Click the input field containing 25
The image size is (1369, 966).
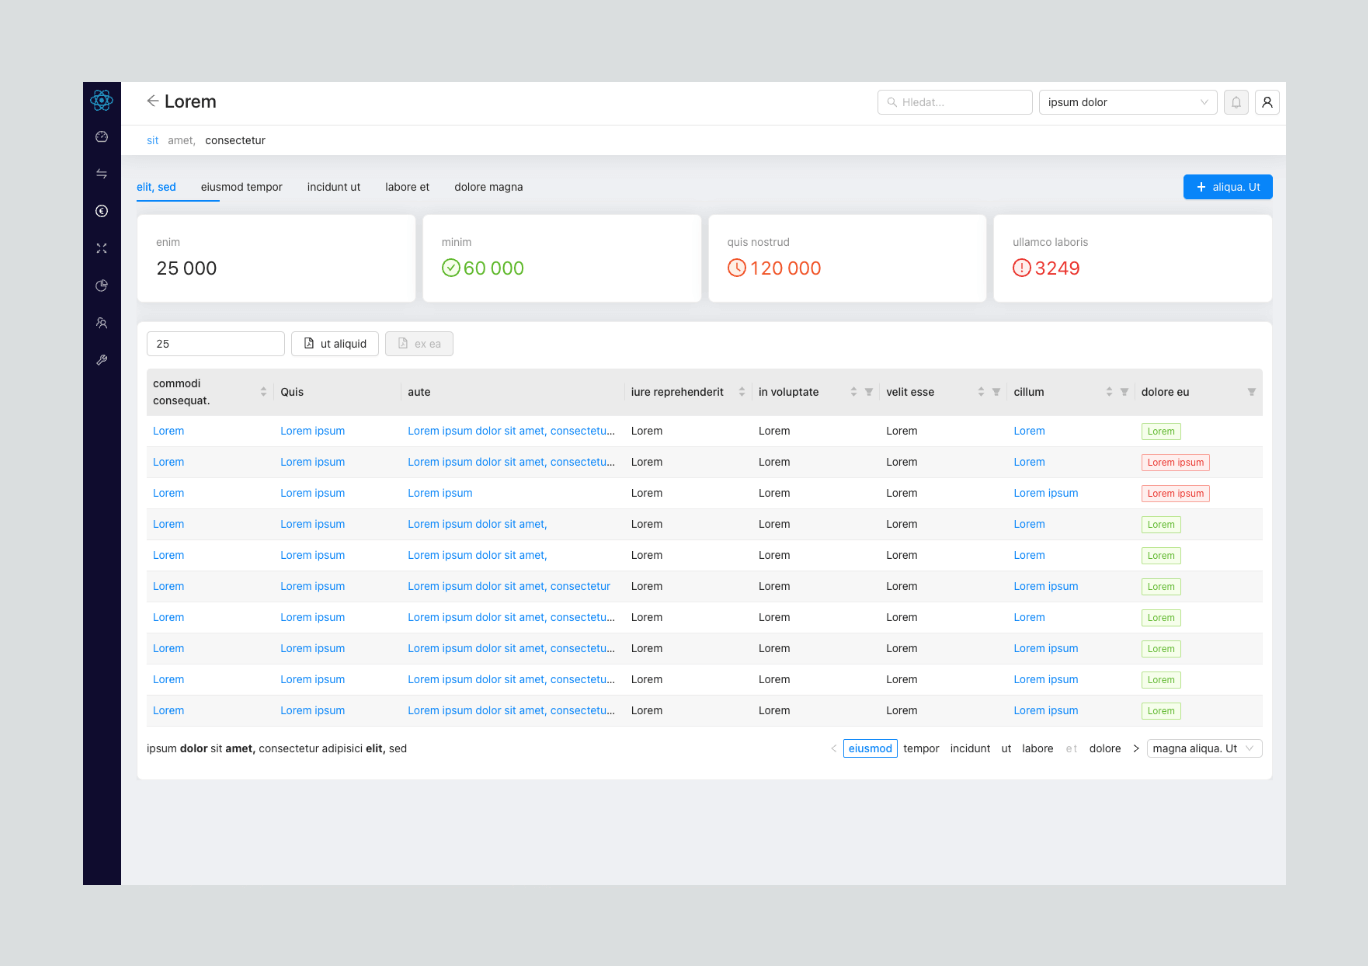pos(216,344)
